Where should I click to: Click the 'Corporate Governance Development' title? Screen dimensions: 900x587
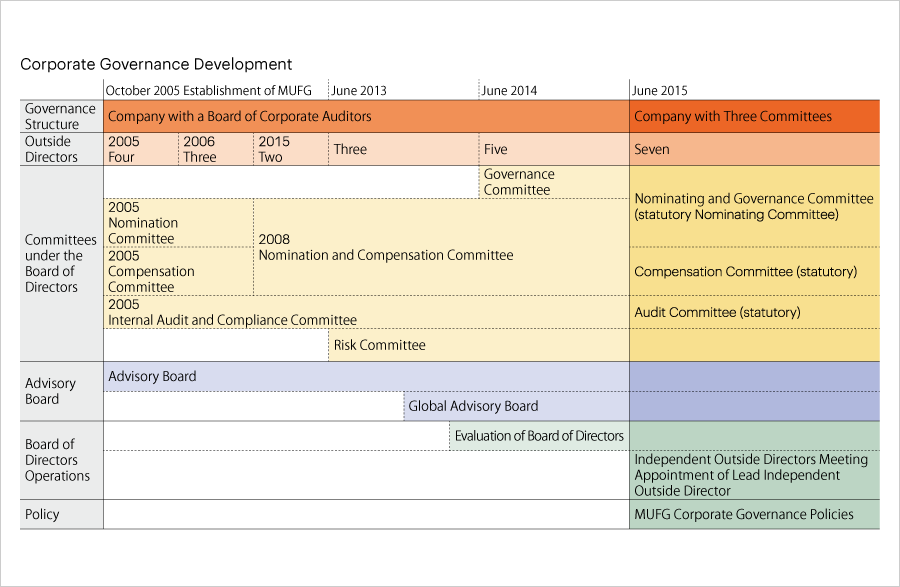(156, 64)
